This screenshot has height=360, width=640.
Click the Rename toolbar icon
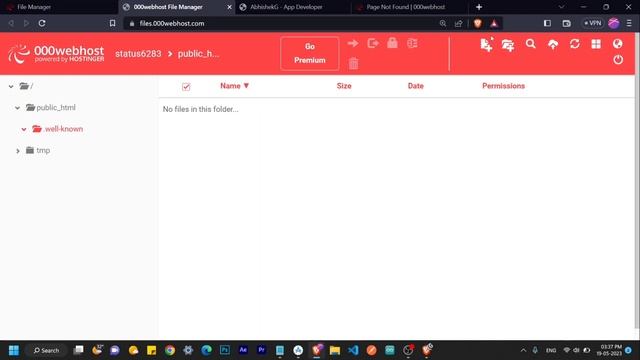(x=412, y=43)
